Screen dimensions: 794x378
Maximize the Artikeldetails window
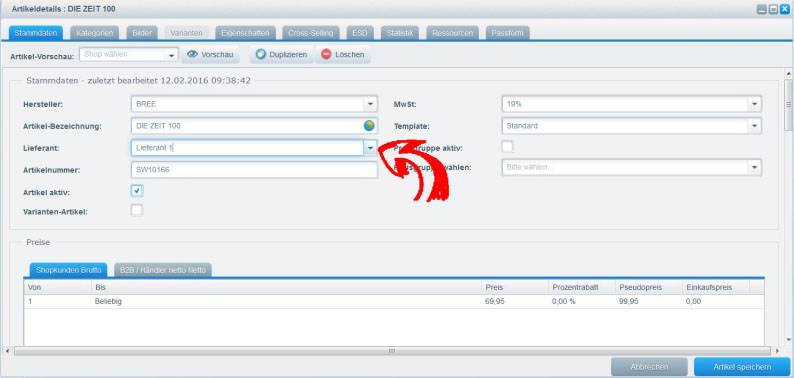(773, 9)
